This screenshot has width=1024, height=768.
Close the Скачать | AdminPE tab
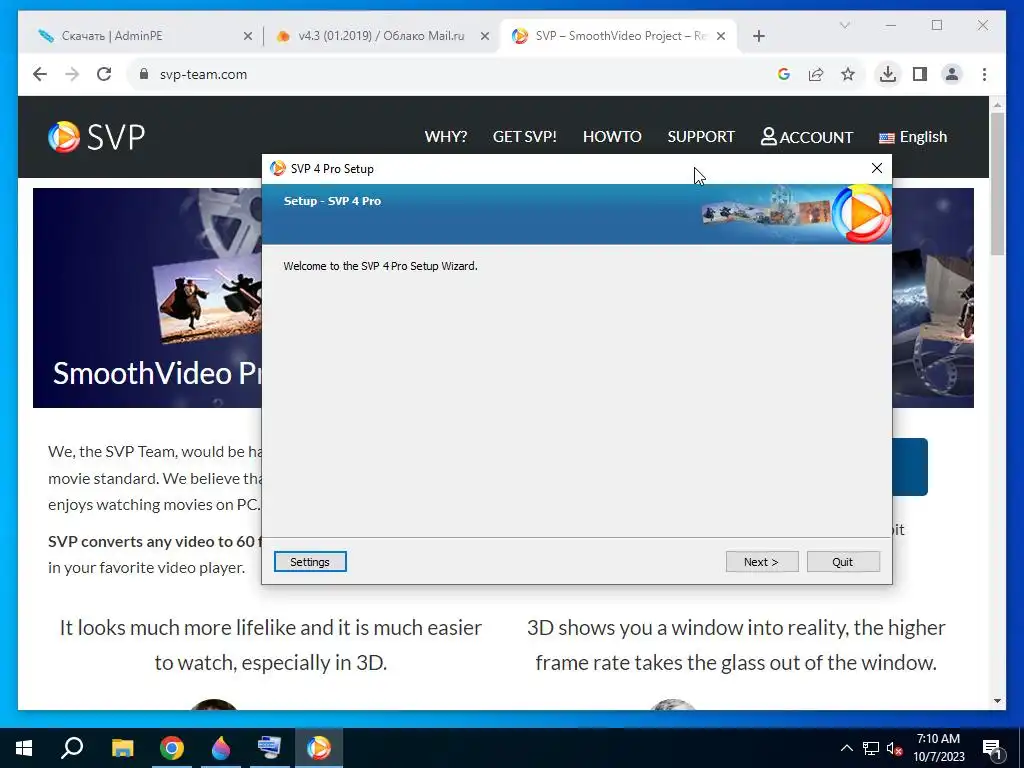click(248, 36)
